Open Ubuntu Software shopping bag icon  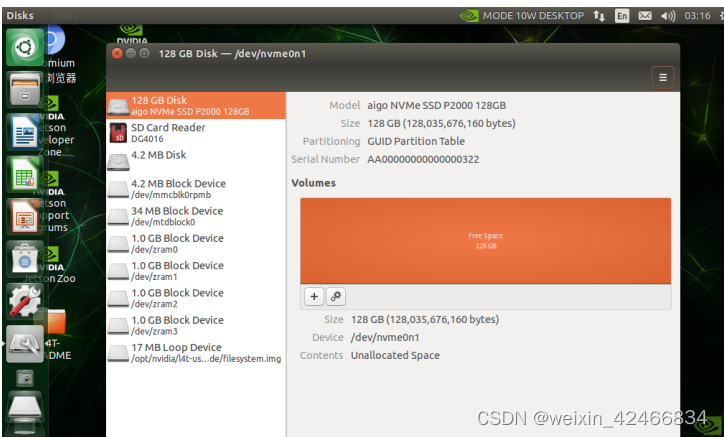(25, 259)
